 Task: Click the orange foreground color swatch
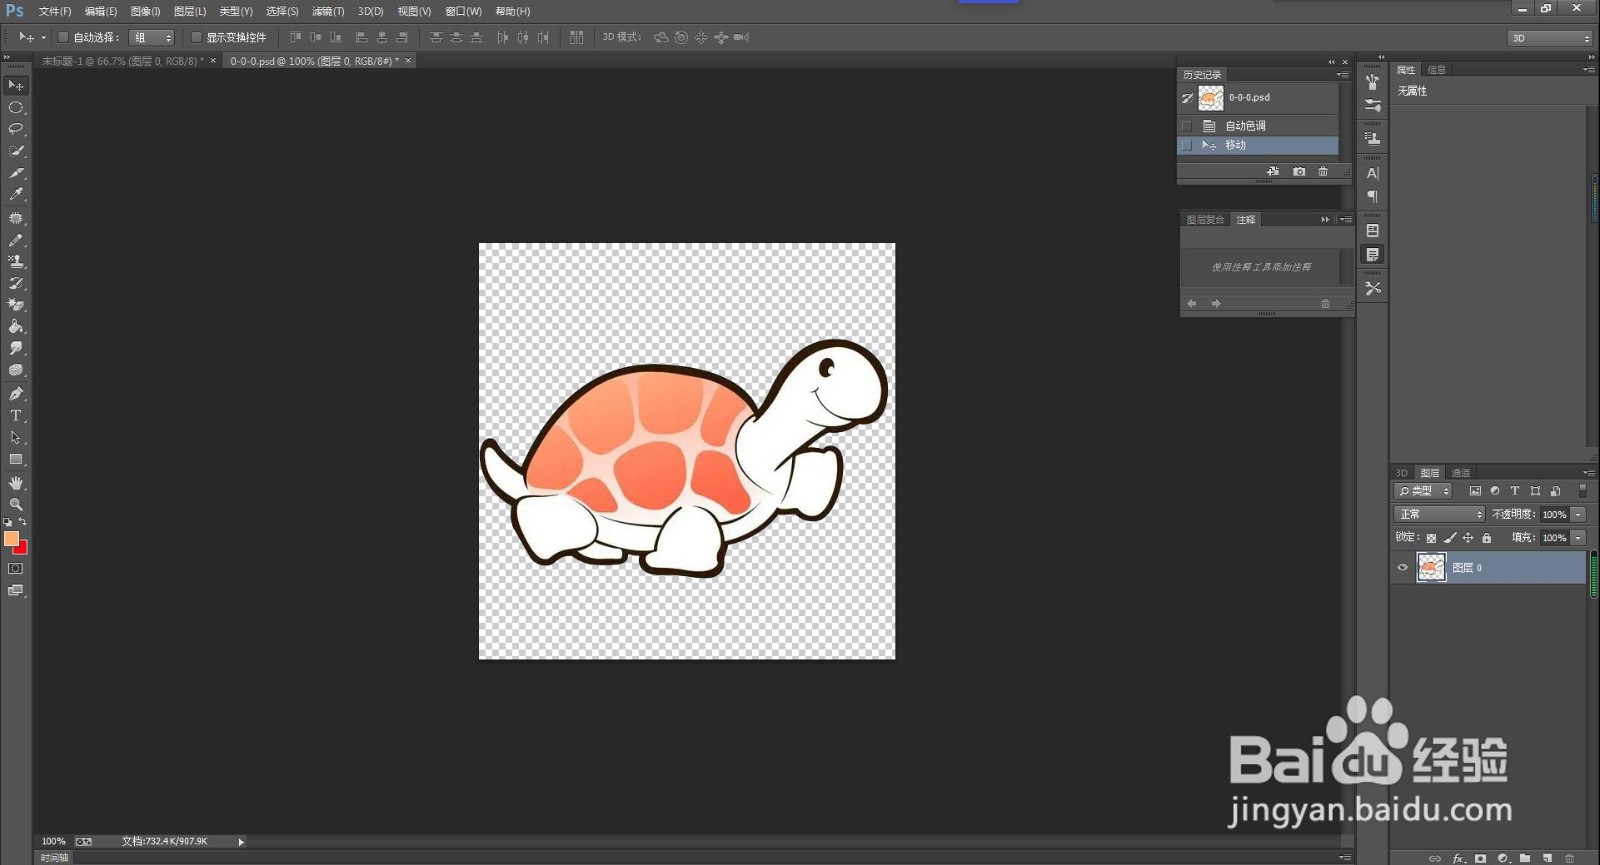click(11, 538)
